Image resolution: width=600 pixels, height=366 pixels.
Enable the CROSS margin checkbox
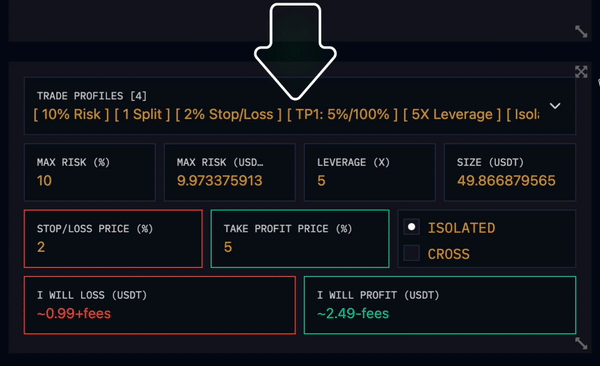point(412,253)
